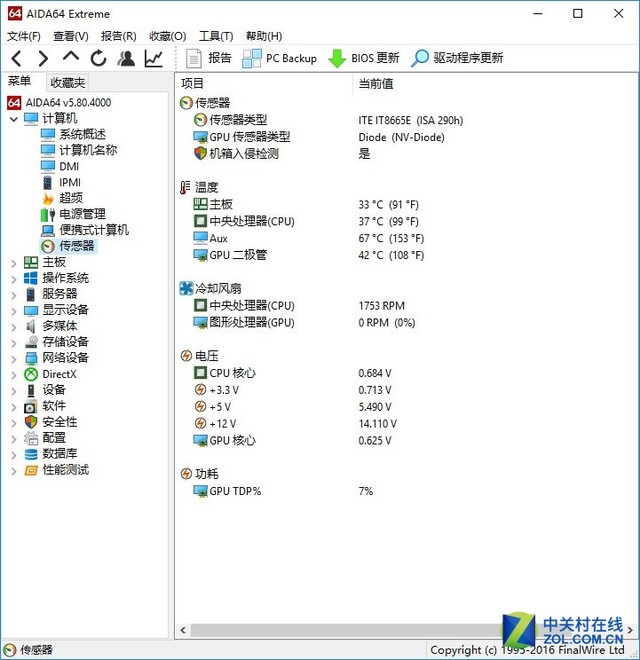Viewport: 640px width, 660px height.
Task: Open the 报告(R) menu
Action: 119,36
